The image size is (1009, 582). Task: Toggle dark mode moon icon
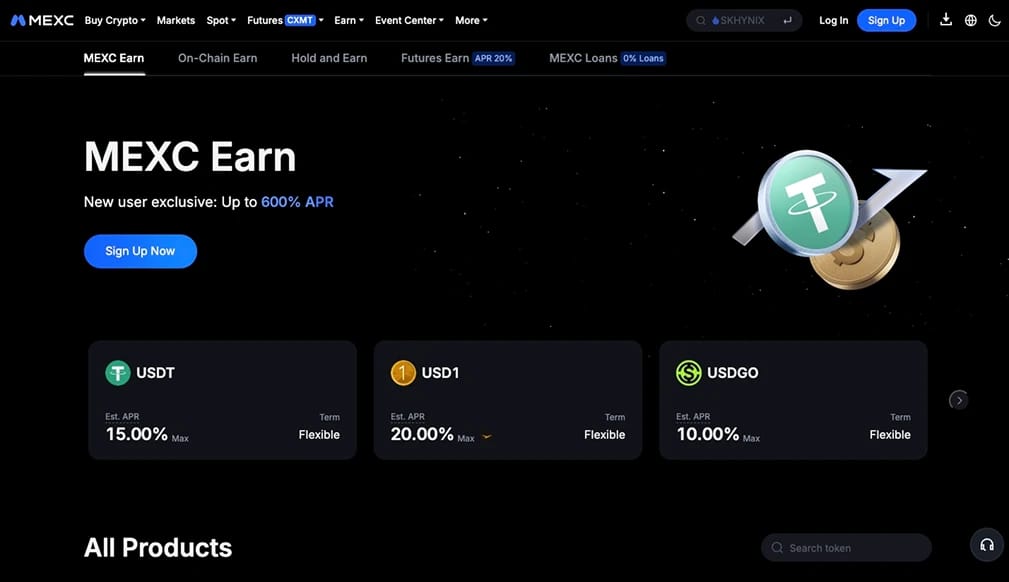pyautogui.click(x=994, y=21)
